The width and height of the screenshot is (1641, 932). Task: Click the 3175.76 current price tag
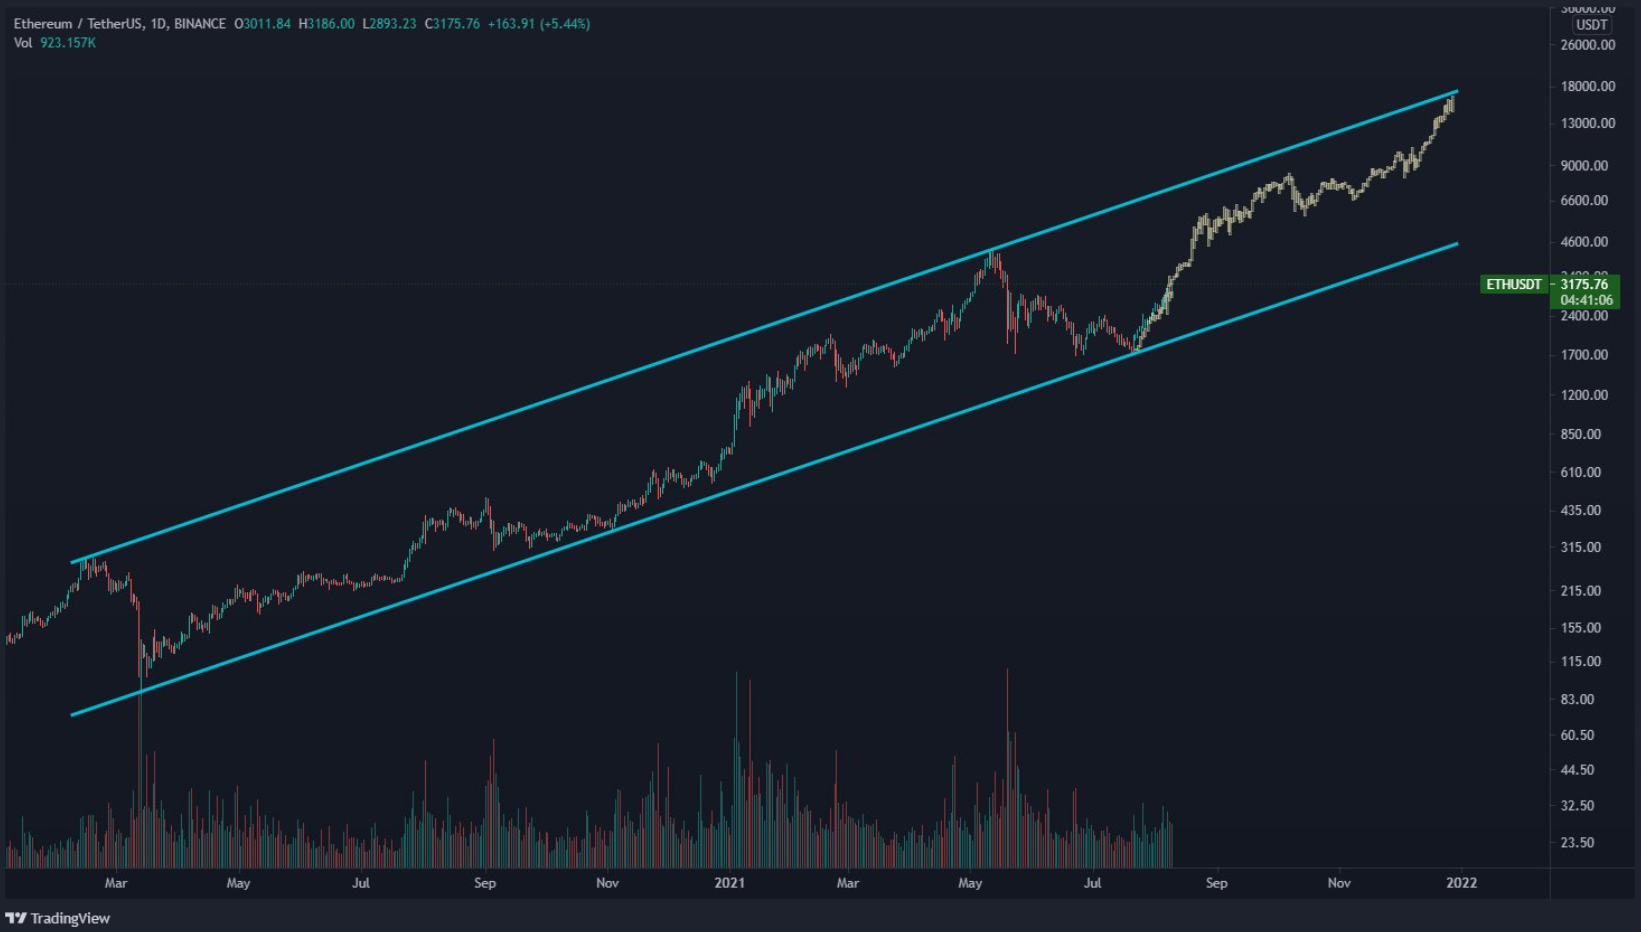[x=1585, y=285]
